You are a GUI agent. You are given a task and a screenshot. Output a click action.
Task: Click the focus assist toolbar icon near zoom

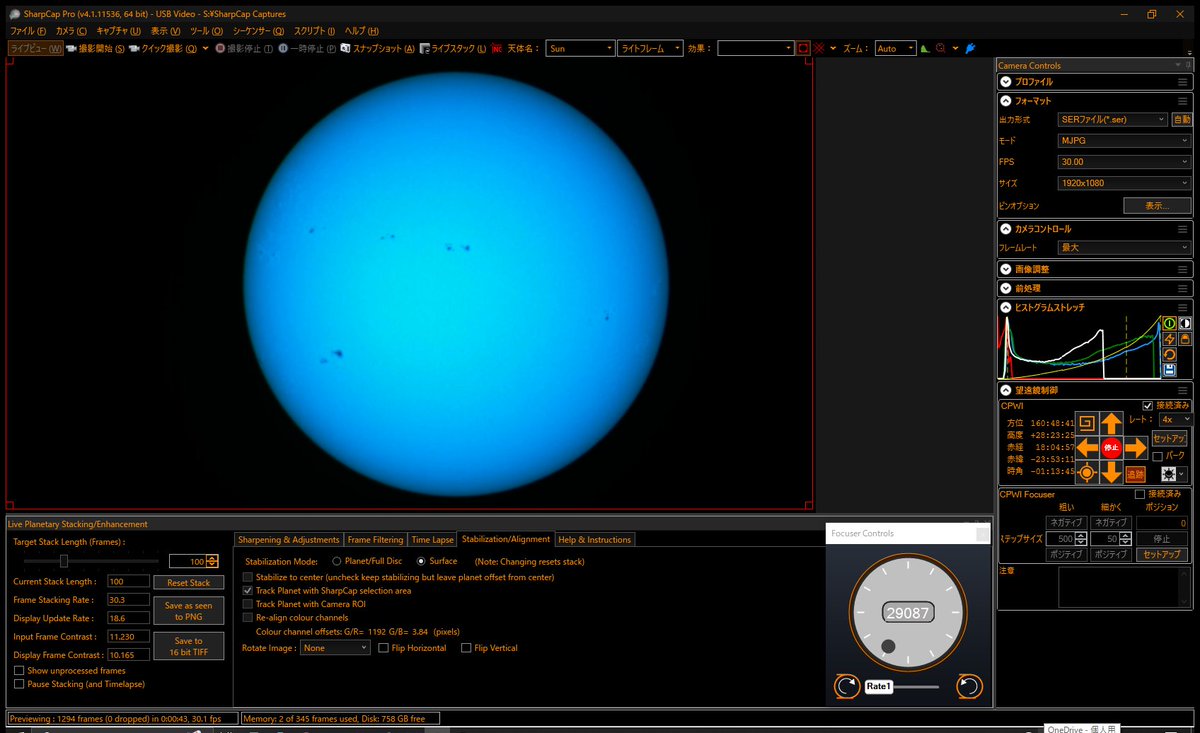click(941, 48)
